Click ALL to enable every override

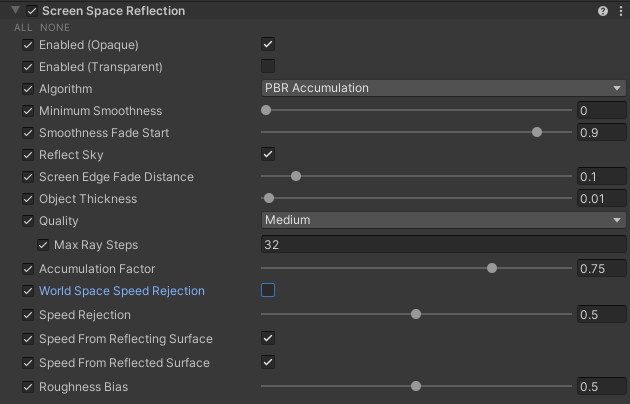click(23, 27)
